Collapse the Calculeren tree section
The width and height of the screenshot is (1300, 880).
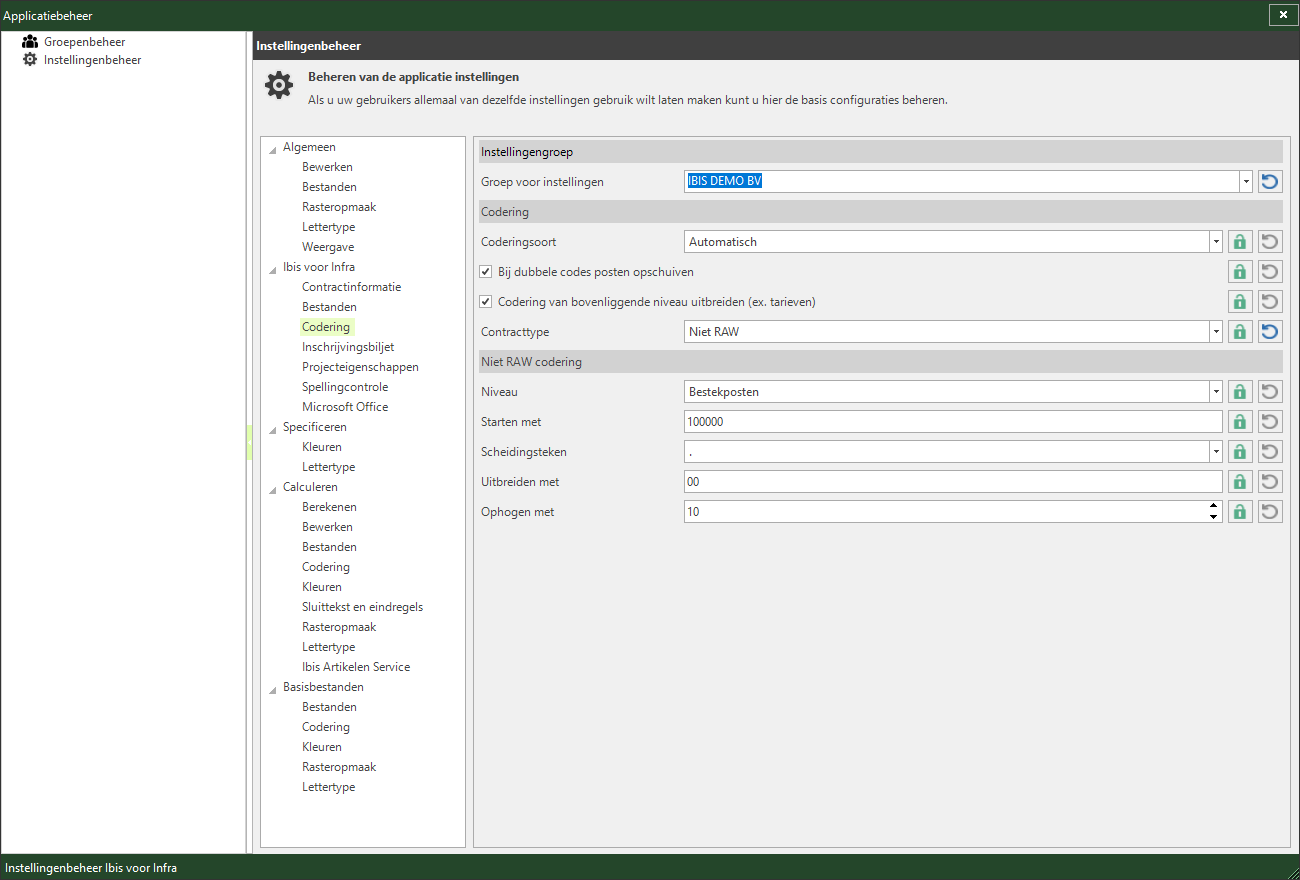273,488
